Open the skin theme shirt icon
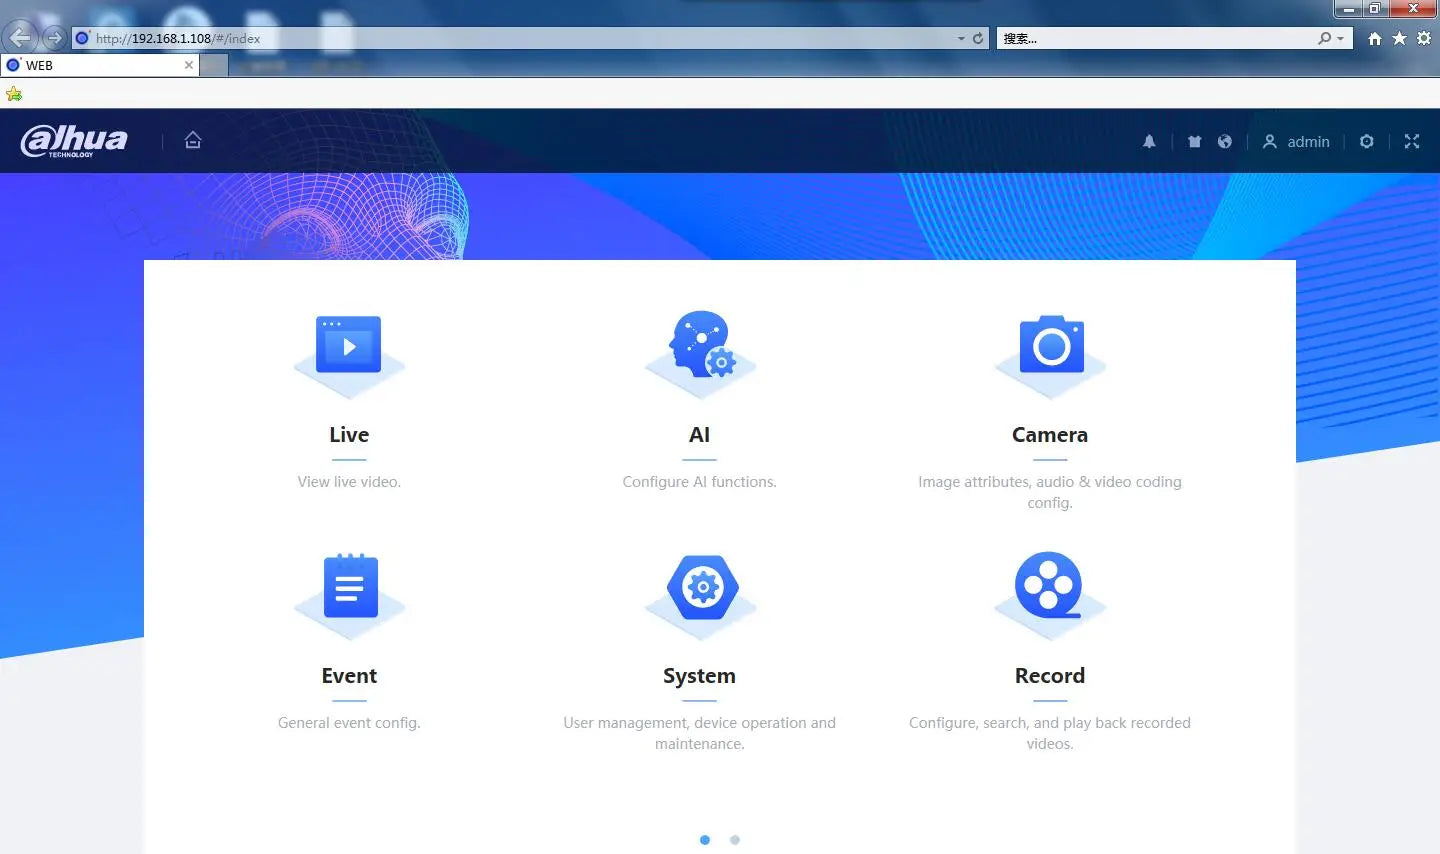Viewport: 1440px width, 854px height. point(1194,142)
